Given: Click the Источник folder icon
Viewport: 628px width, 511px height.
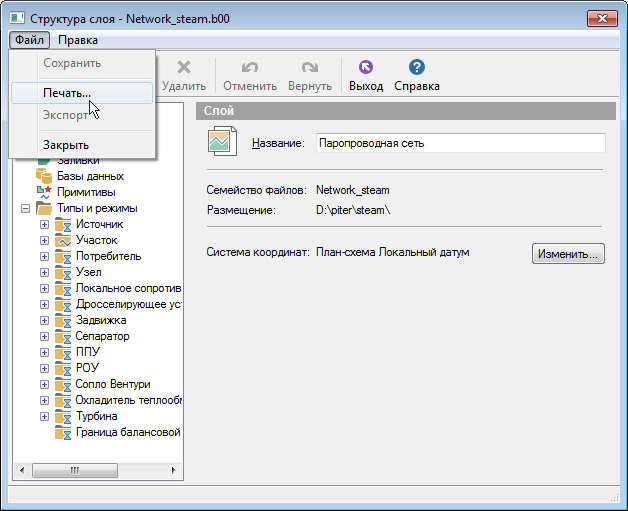Looking at the screenshot, I should coord(63,225).
